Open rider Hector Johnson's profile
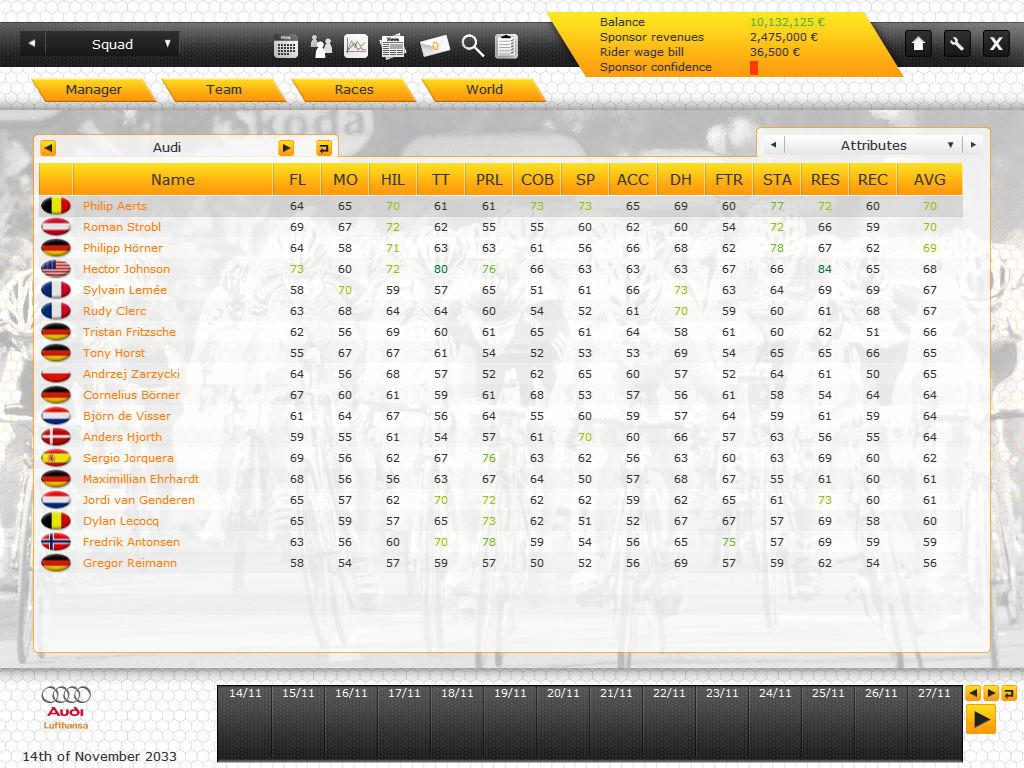Image resolution: width=1024 pixels, height=768 pixels. tap(126, 269)
